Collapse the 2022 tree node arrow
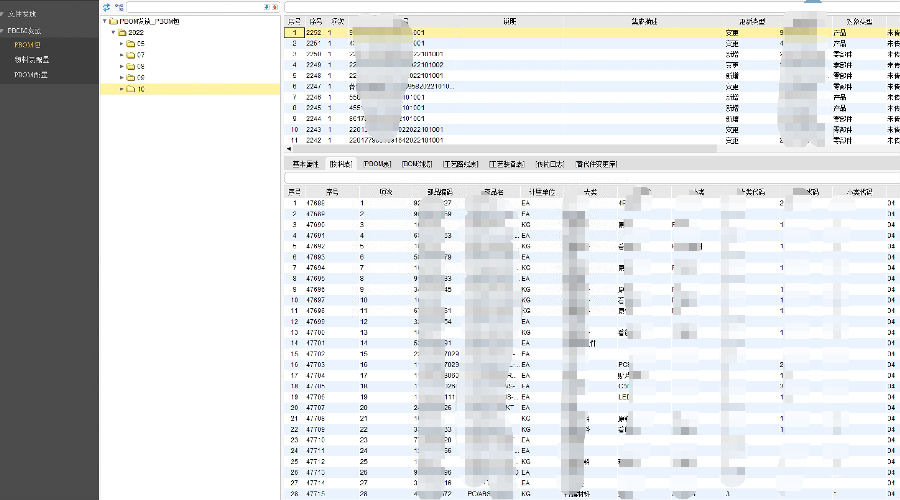Screen dimensions: 900x500 [113, 32]
